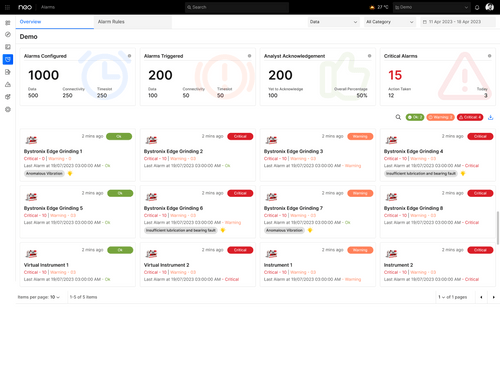Screen dimensions: 500x375
Task: Open the Demo site dropdown in header
Action: point(431,7)
